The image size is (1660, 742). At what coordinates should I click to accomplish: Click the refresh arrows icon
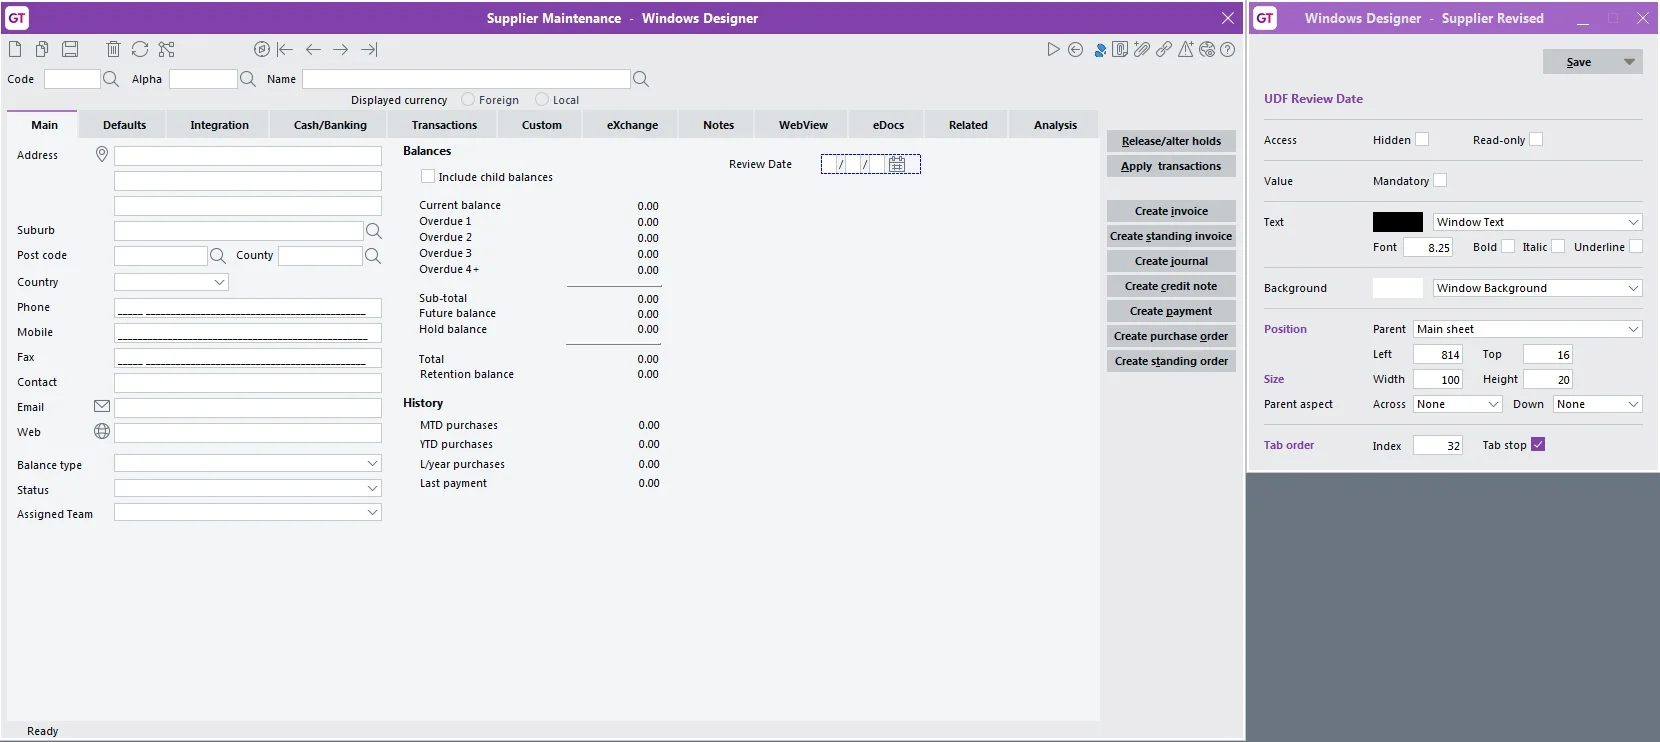click(140, 49)
